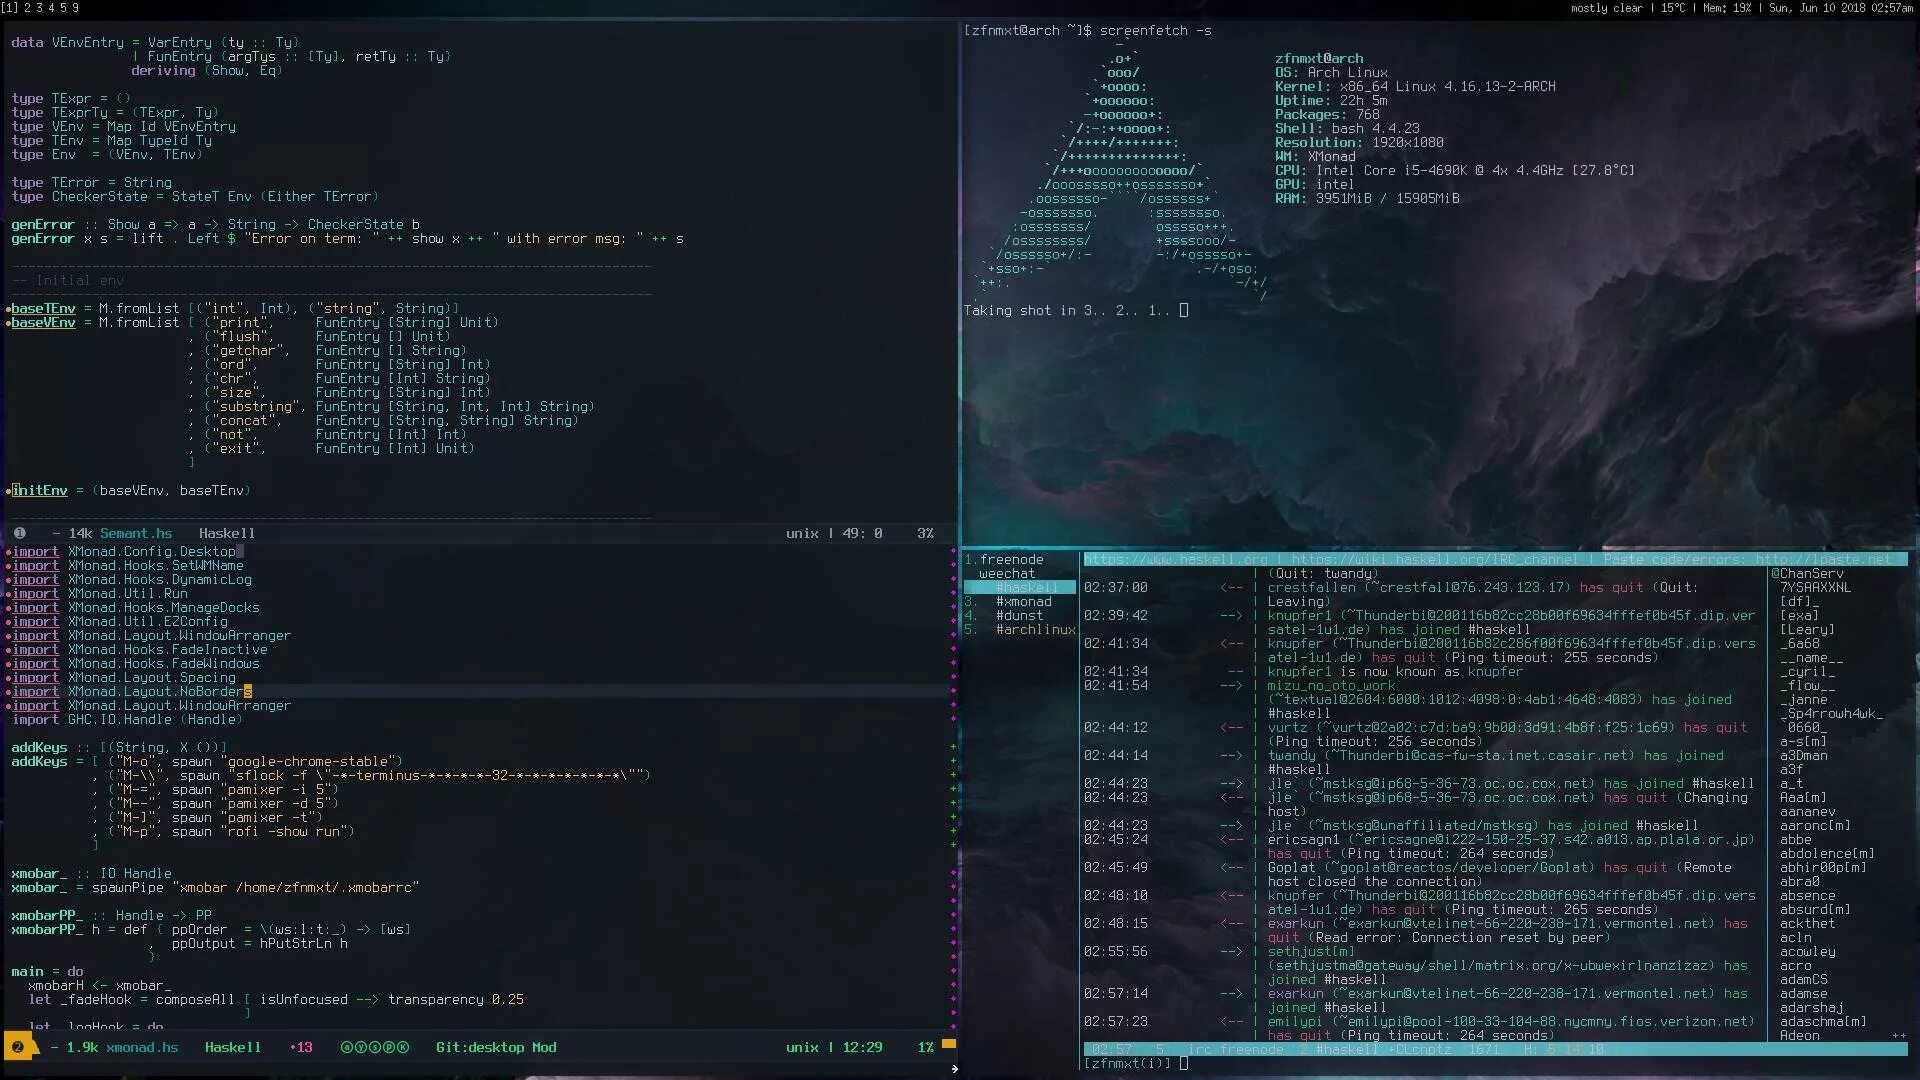Select nick '[exa]' in the weechat nicklist

pos(1799,616)
